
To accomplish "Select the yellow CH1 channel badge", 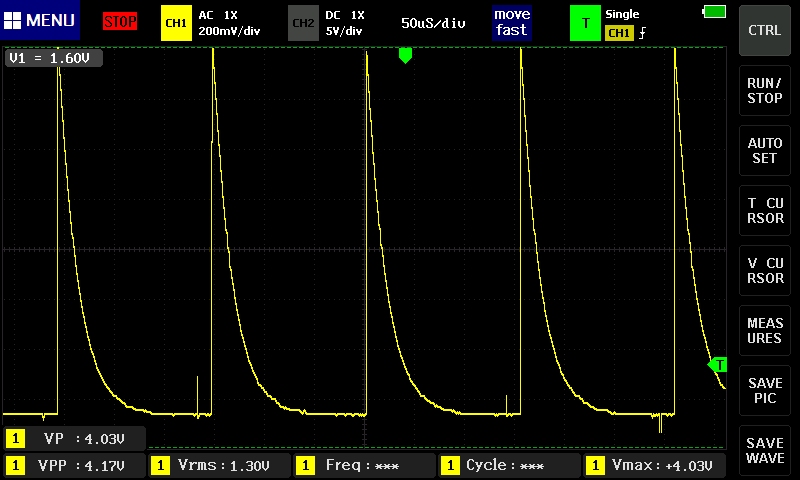I will point(176,22).
